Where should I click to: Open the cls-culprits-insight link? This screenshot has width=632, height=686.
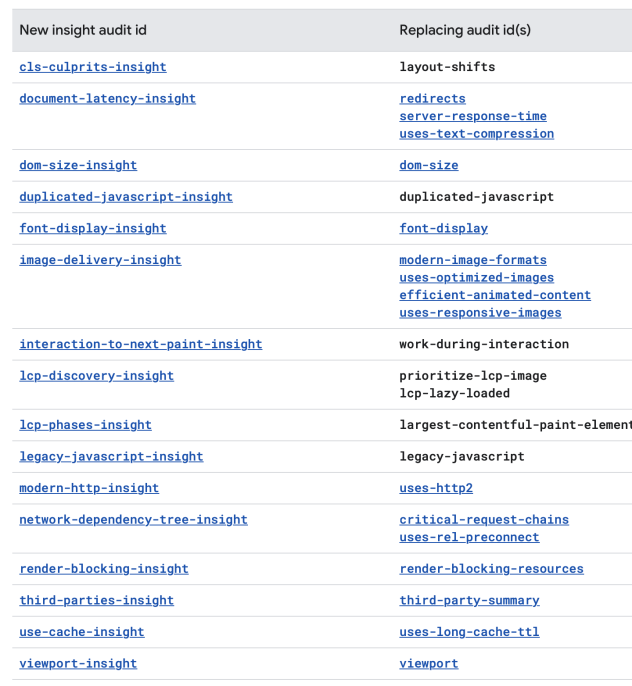(93, 67)
